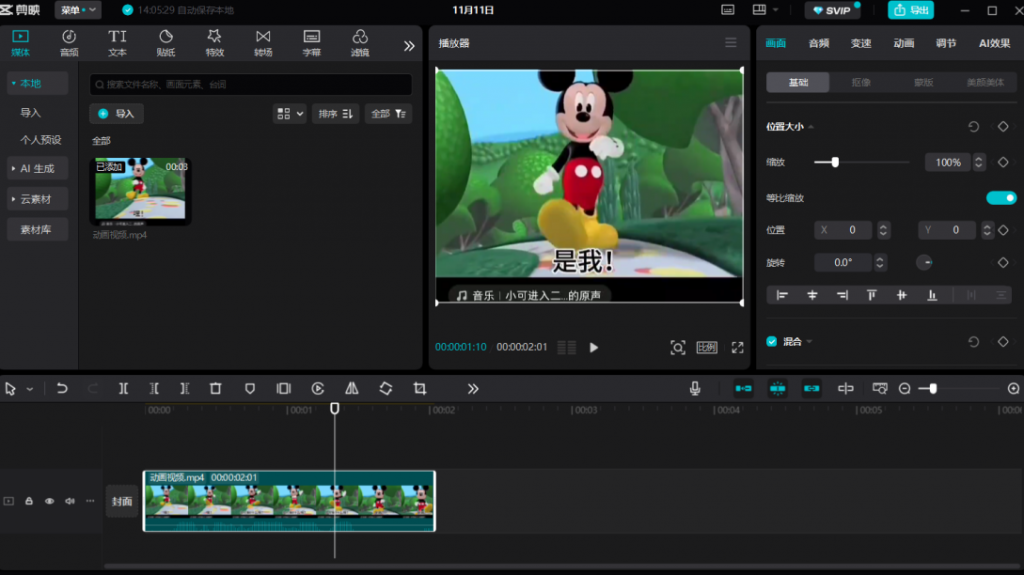1024x575 pixels.
Task: Click the 导入 import button with plus icon
Action: (x=116, y=114)
